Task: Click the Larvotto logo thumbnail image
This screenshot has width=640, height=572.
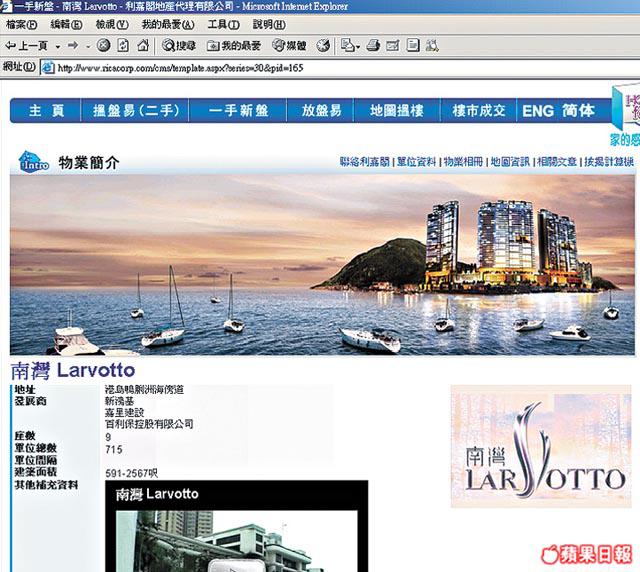Action: click(x=541, y=447)
